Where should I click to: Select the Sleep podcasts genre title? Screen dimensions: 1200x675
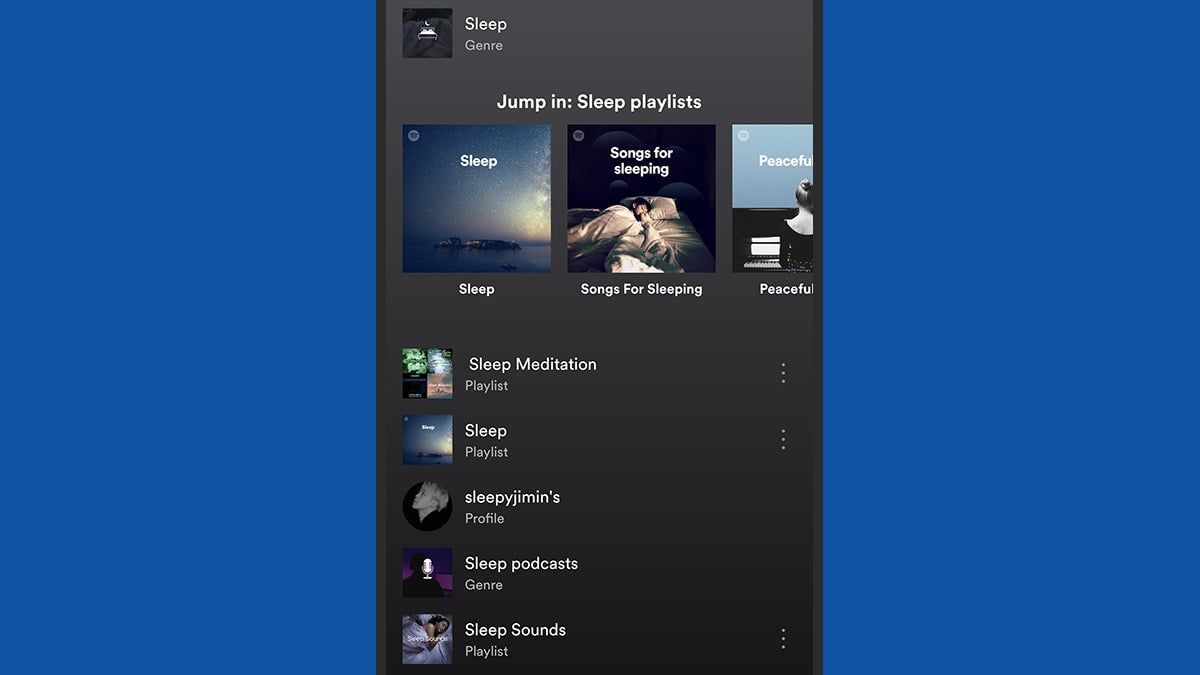pyautogui.click(x=521, y=563)
